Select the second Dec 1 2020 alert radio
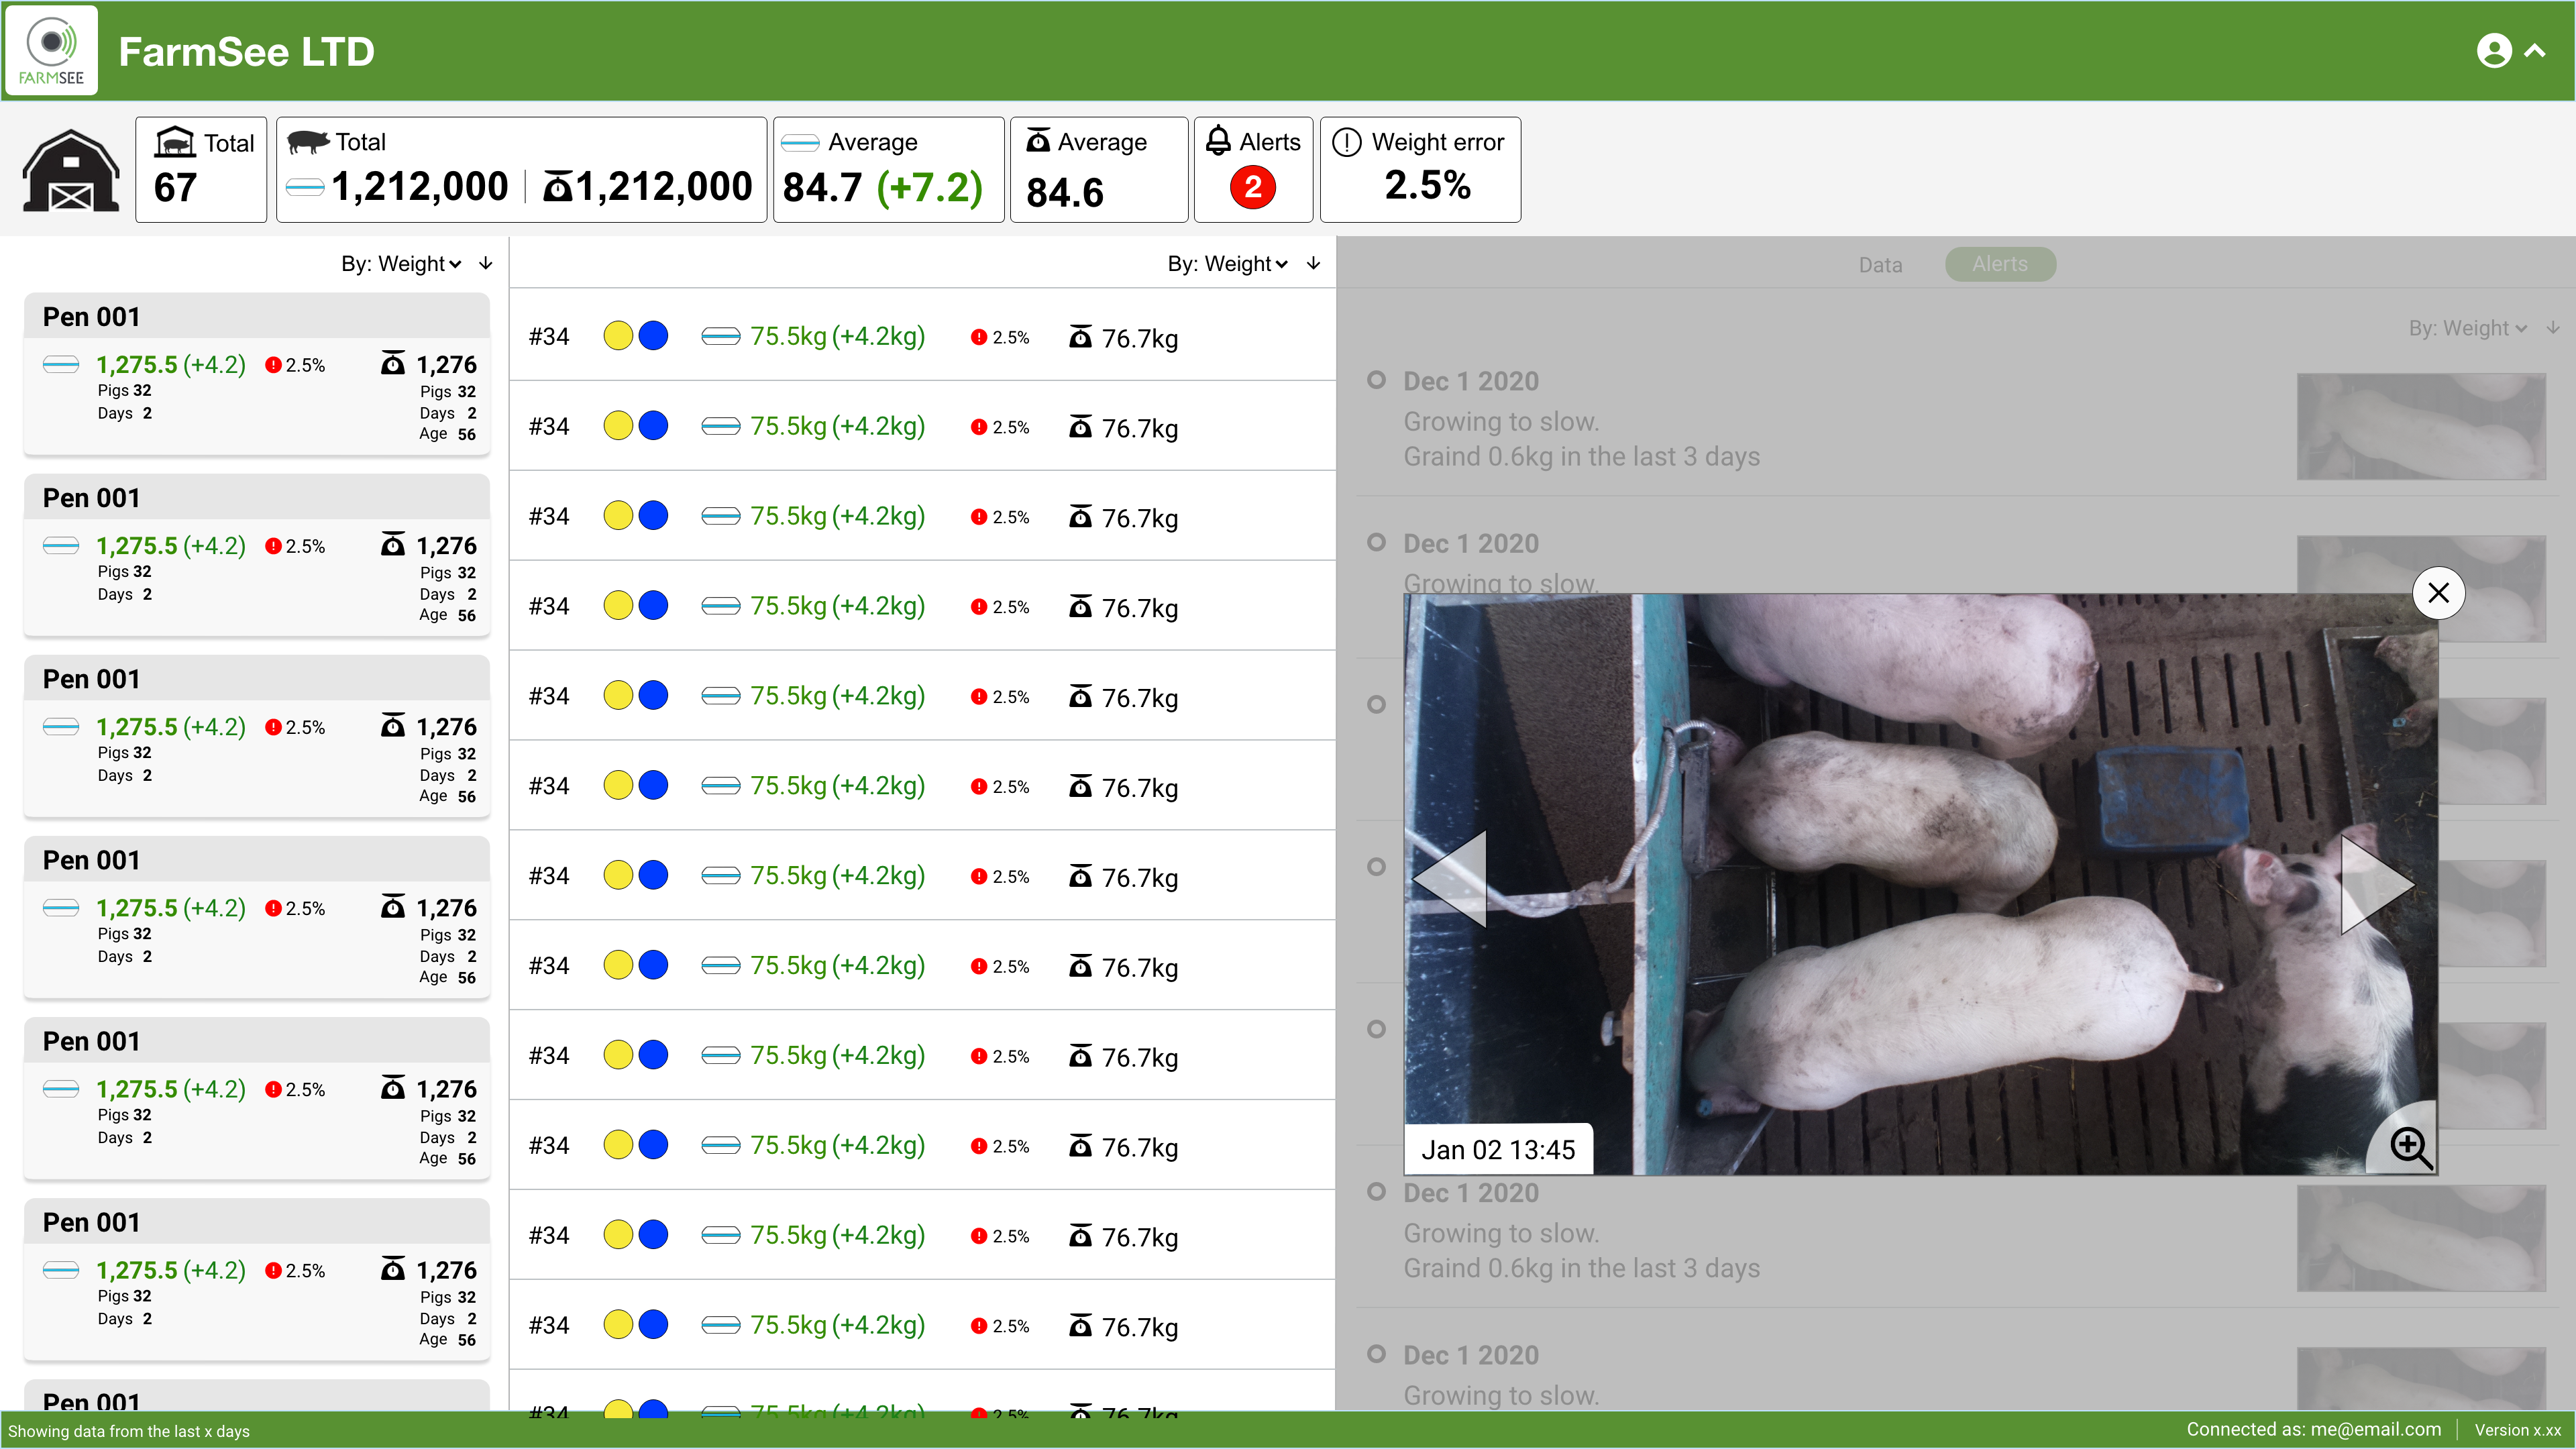Screen dimensions: 2576x1449 coord(1376,542)
